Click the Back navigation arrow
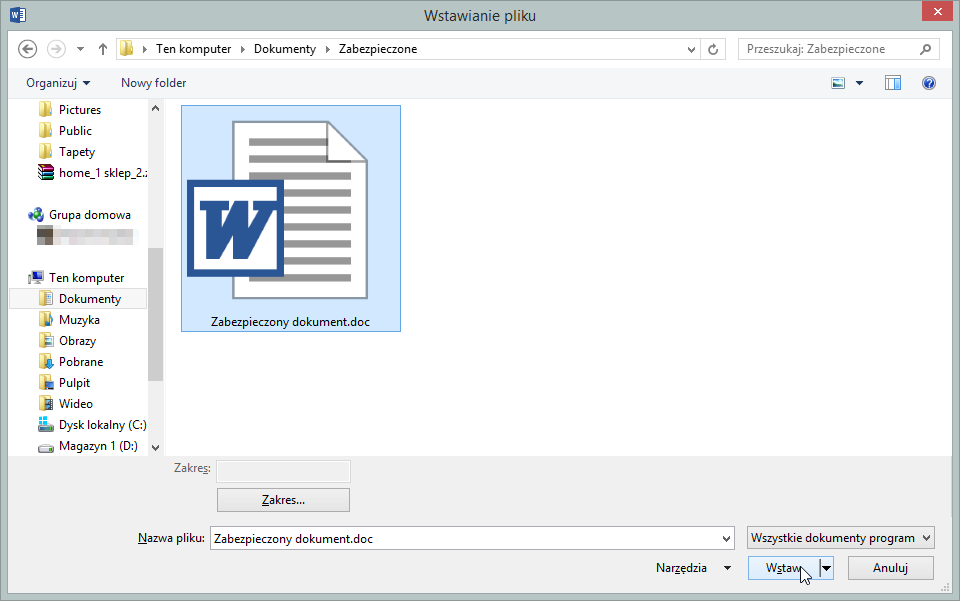Viewport: 960px width, 601px height. (x=28, y=49)
